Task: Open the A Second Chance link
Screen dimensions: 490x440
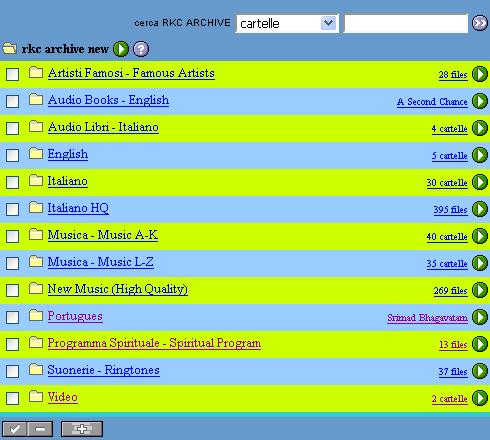Action: click(432, 102)
